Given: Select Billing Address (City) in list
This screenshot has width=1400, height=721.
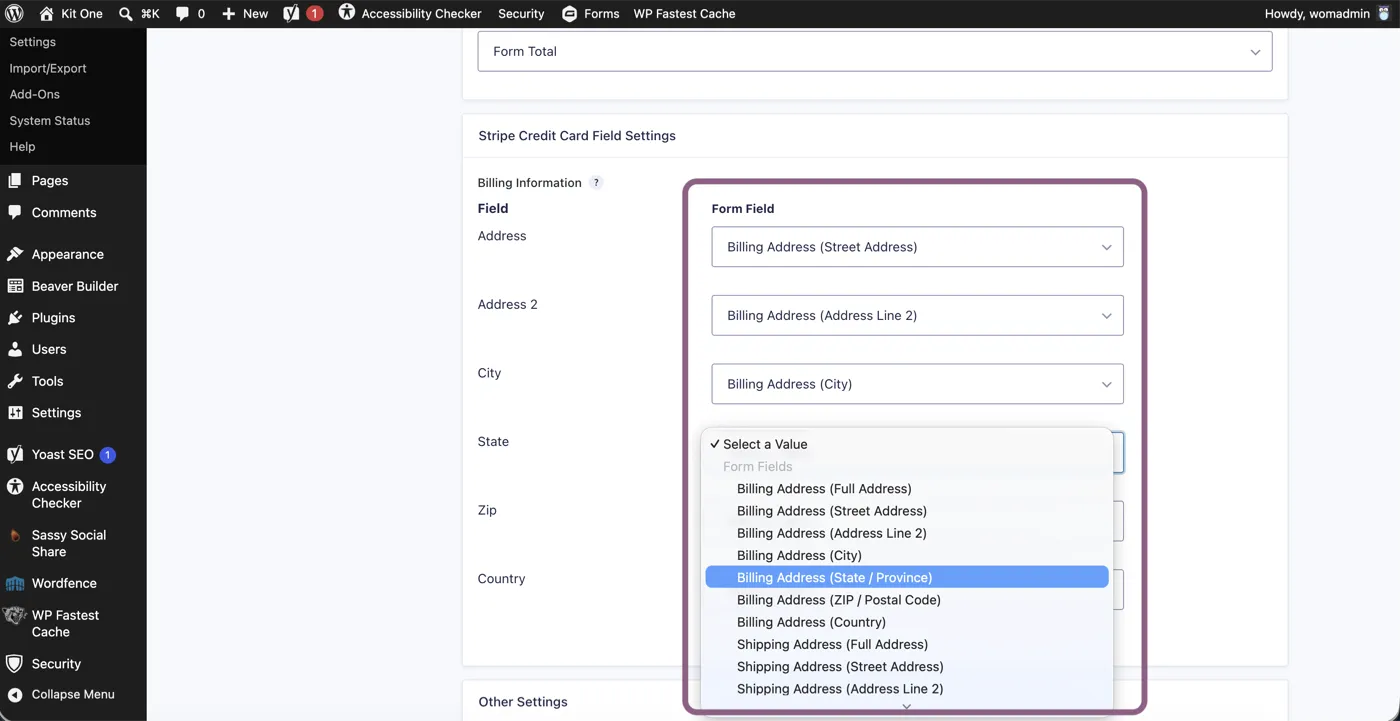Looking at the screenshot, I should click(x=907, y=555).
